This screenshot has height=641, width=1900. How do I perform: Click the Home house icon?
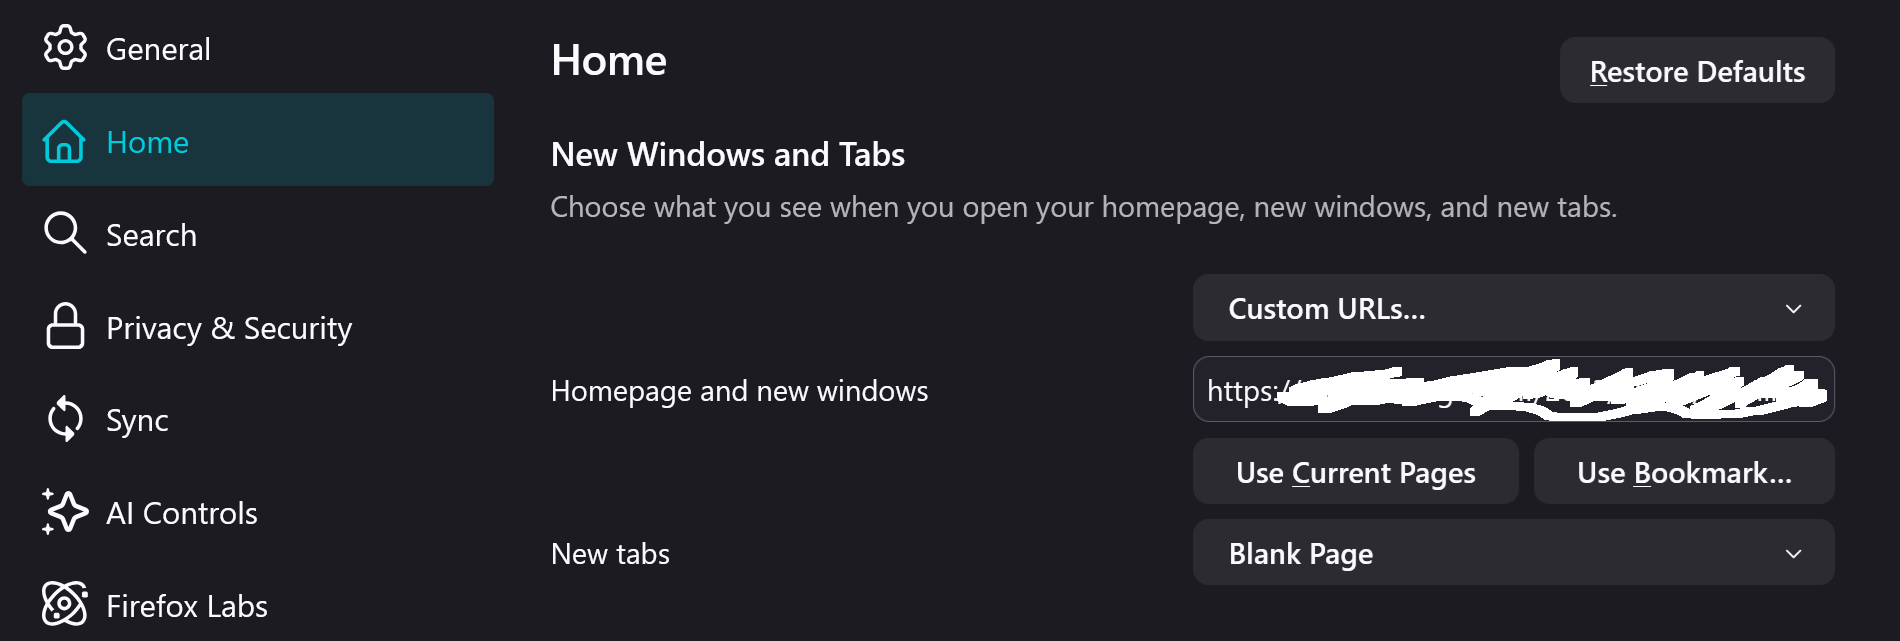point(64,141)
